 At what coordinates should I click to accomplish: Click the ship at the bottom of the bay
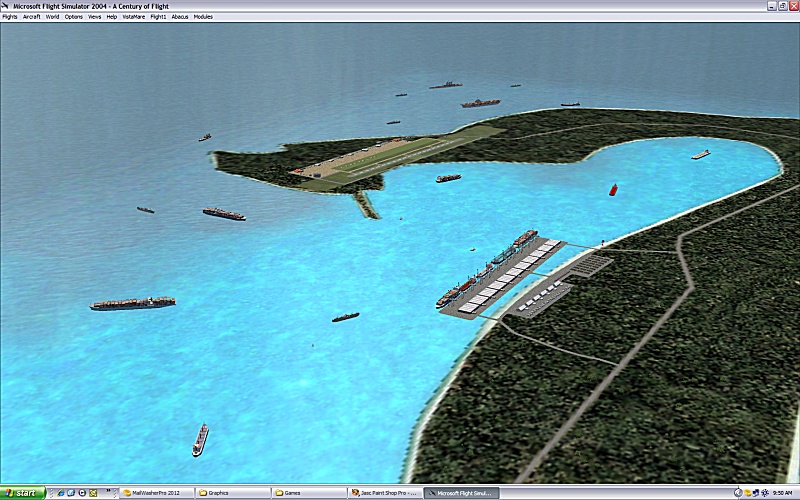[x=200, y=440]
